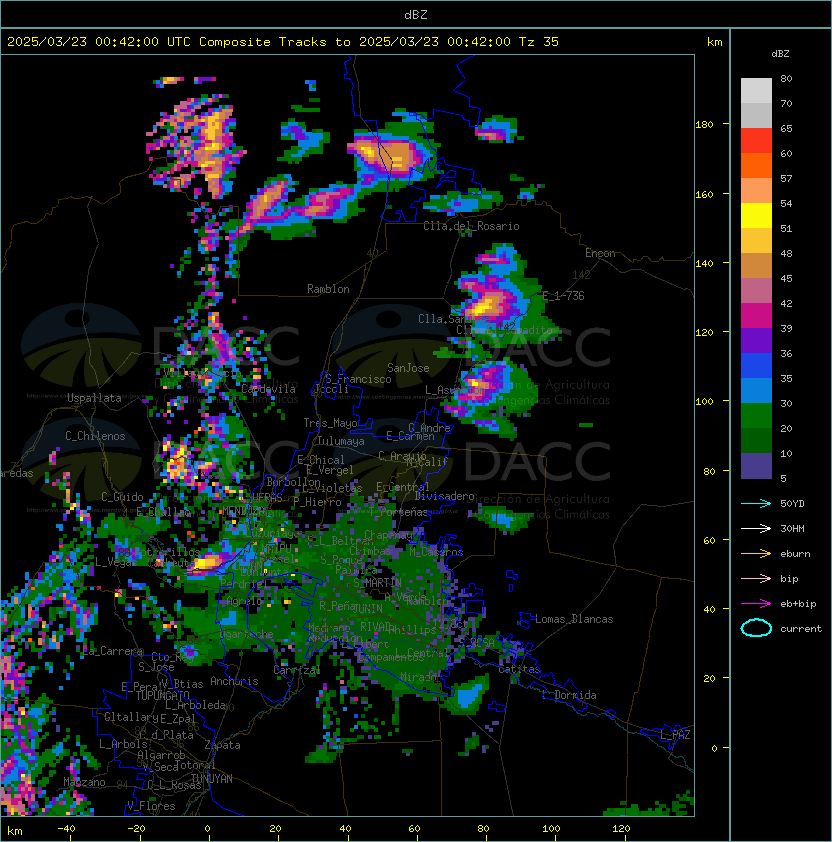
Task: Click the '50YD' legend label
Action: click(792, 503)
